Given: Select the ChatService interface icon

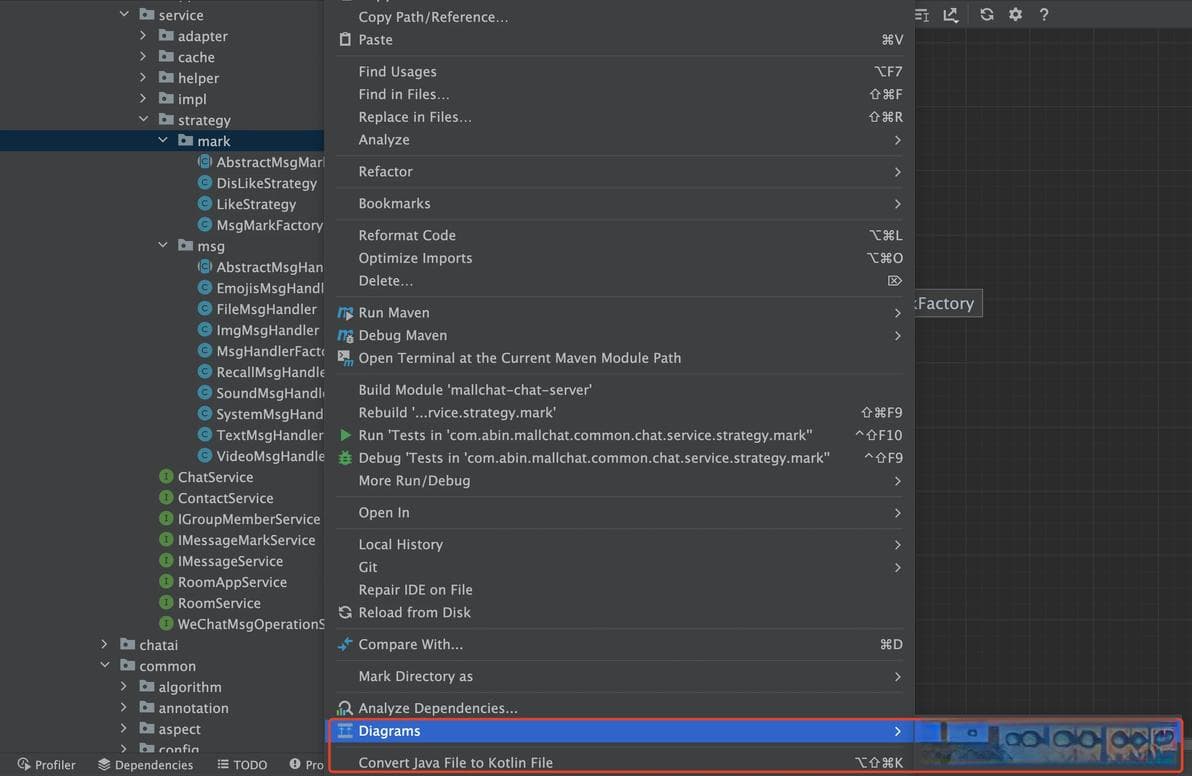Looking at the screenshot, I should point(166,477).
